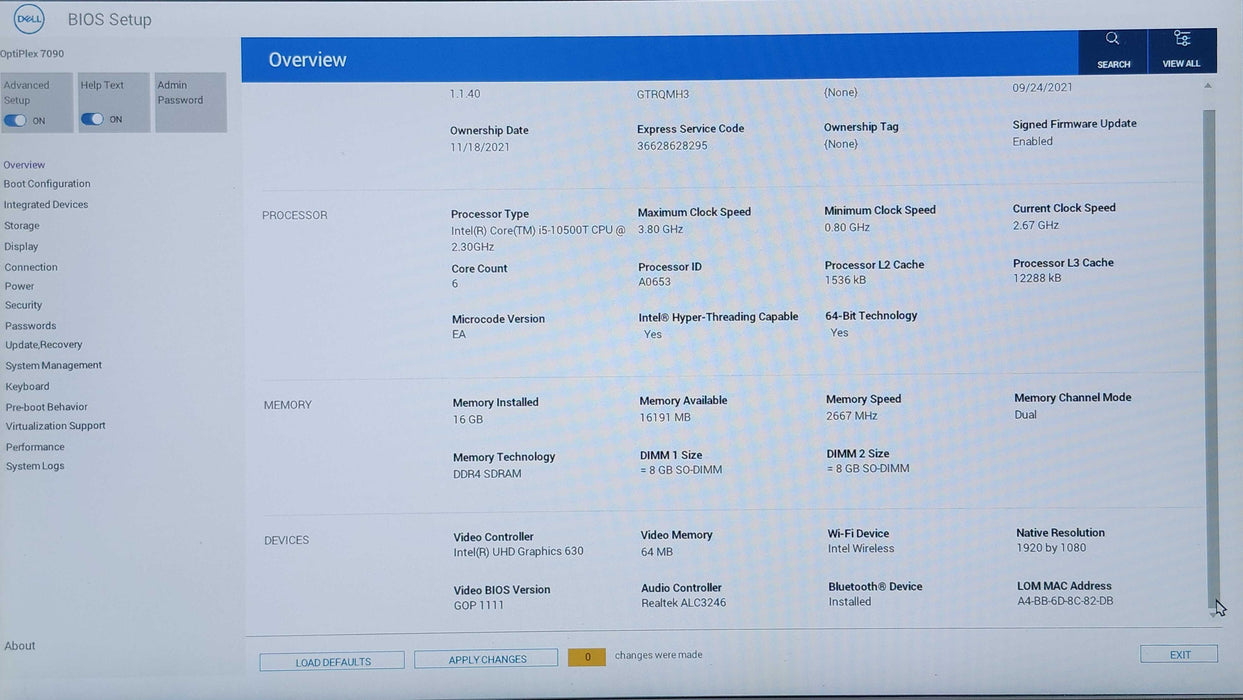This screenshot has width=1243, height=700.
Task: Open the System Logs section
Action: coord(35,467)
